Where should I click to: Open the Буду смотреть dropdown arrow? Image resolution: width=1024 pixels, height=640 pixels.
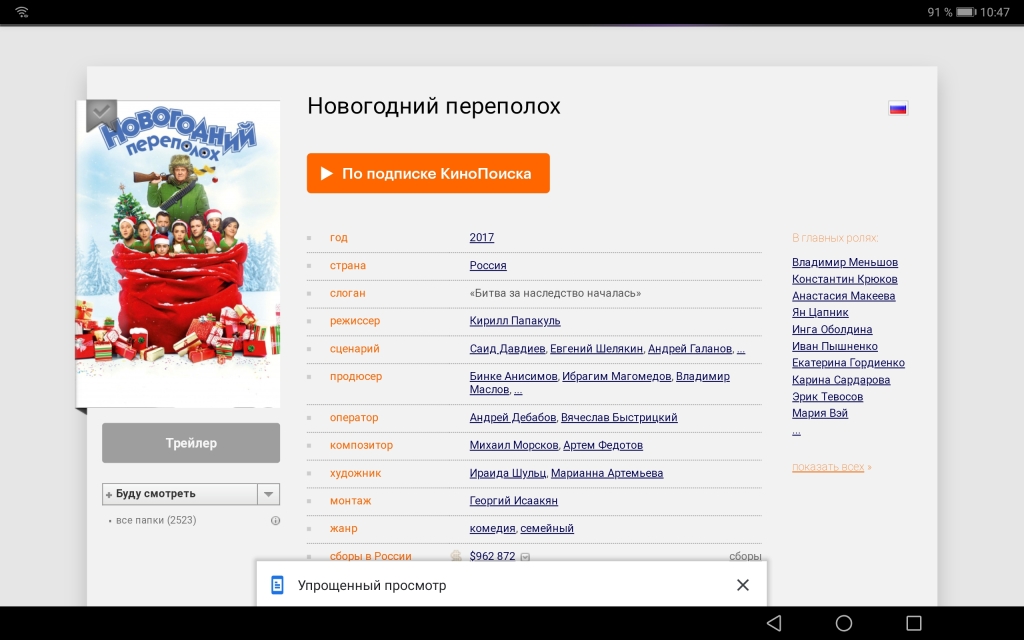[x=268, y=494]
